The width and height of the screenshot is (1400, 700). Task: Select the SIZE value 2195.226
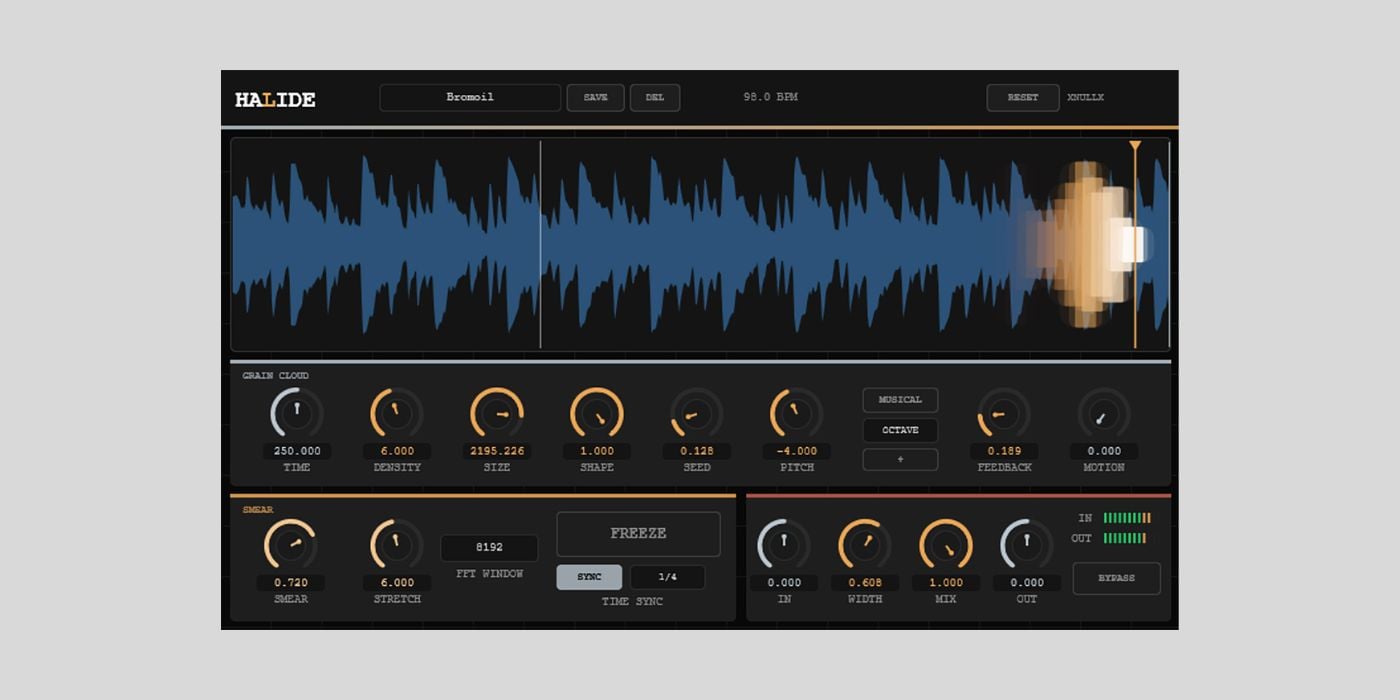497,451
